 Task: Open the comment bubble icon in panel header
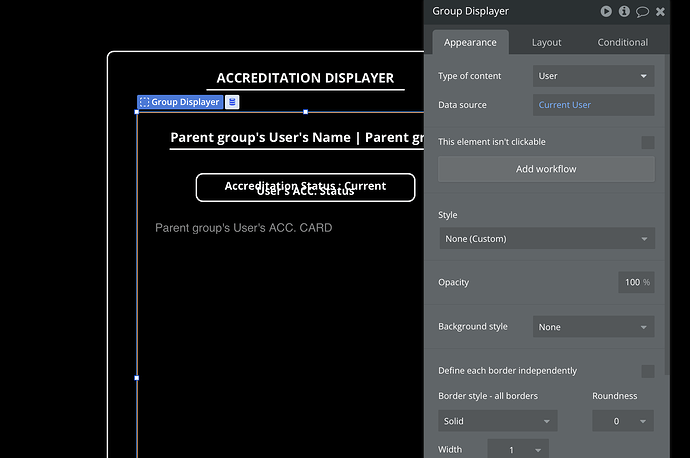[642, 12]
